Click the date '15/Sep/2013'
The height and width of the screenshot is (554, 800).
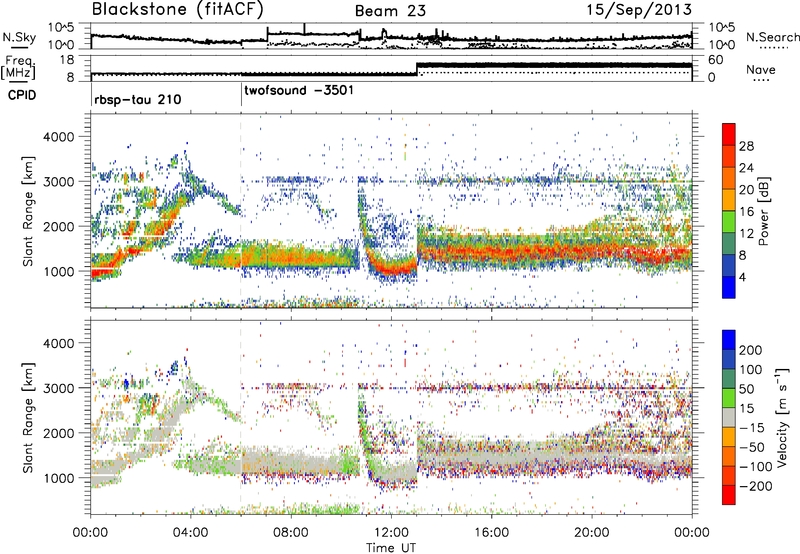pos(639,9)
